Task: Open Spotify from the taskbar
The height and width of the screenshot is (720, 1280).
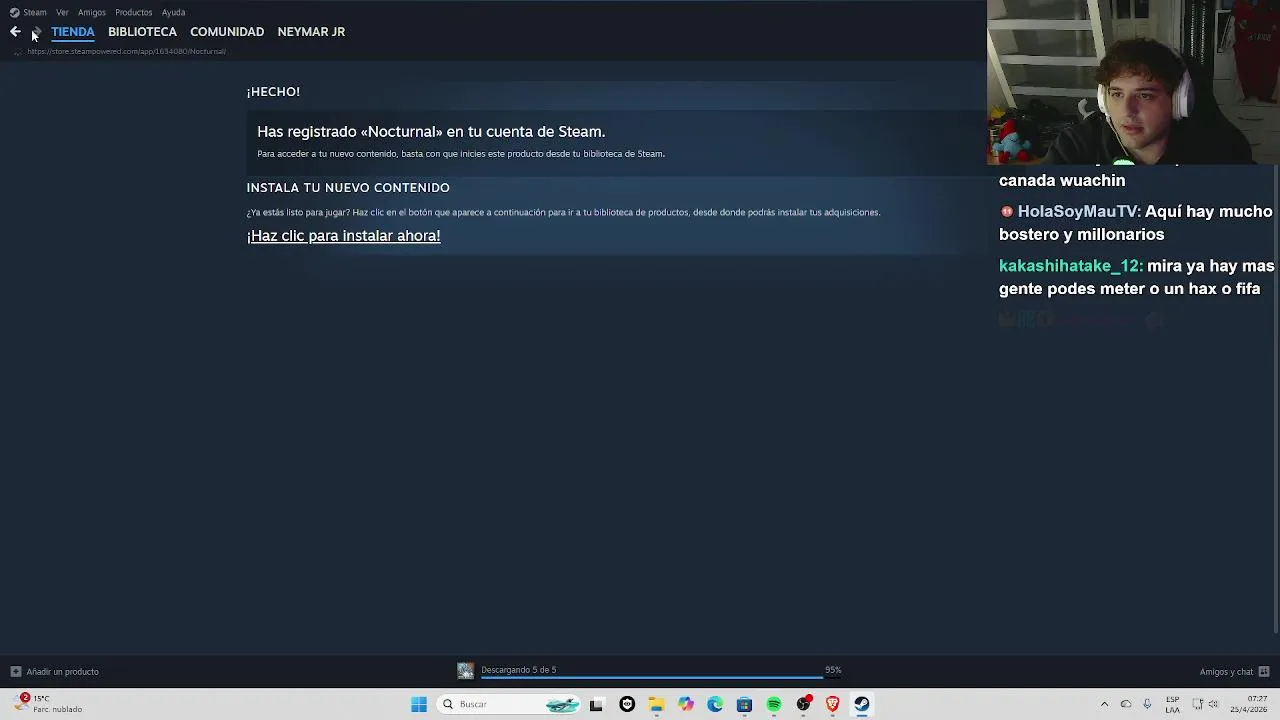Action: point(773,705)
